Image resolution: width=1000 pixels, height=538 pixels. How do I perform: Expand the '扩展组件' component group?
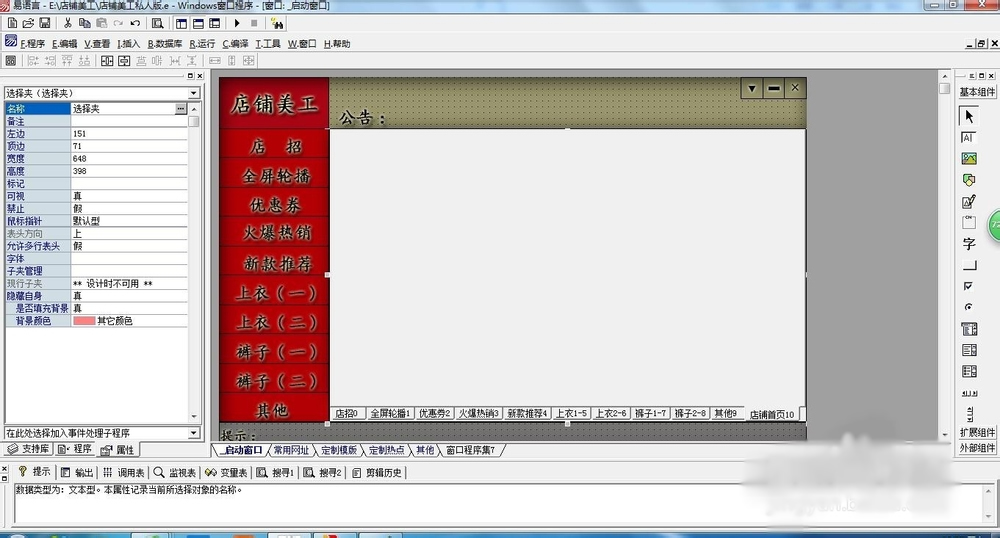(977, 432)
